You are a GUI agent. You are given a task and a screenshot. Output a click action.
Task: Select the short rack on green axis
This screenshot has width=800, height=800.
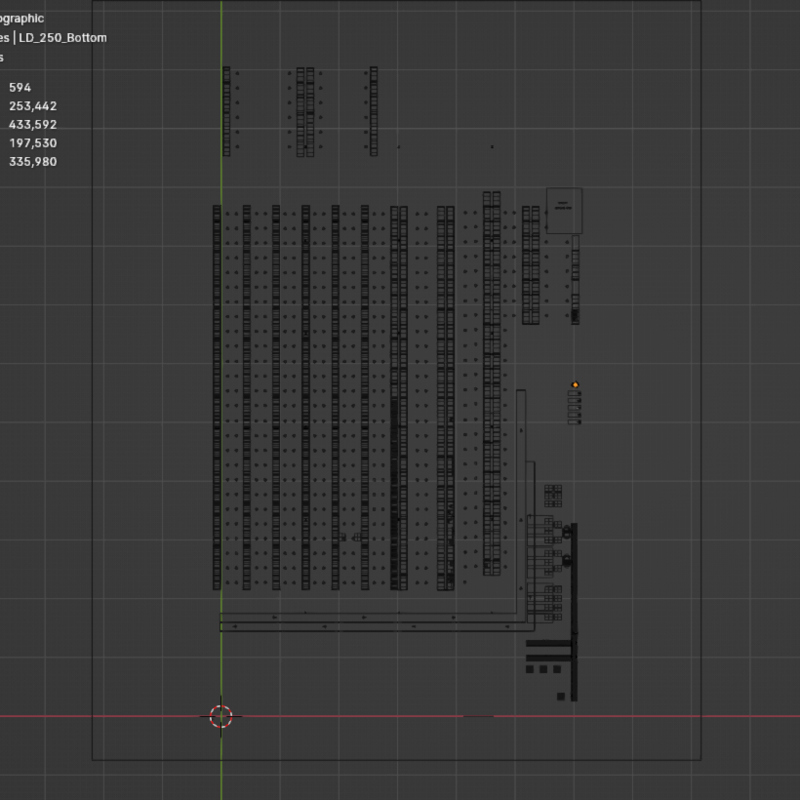pyautogui.click(x=226, y=111)
